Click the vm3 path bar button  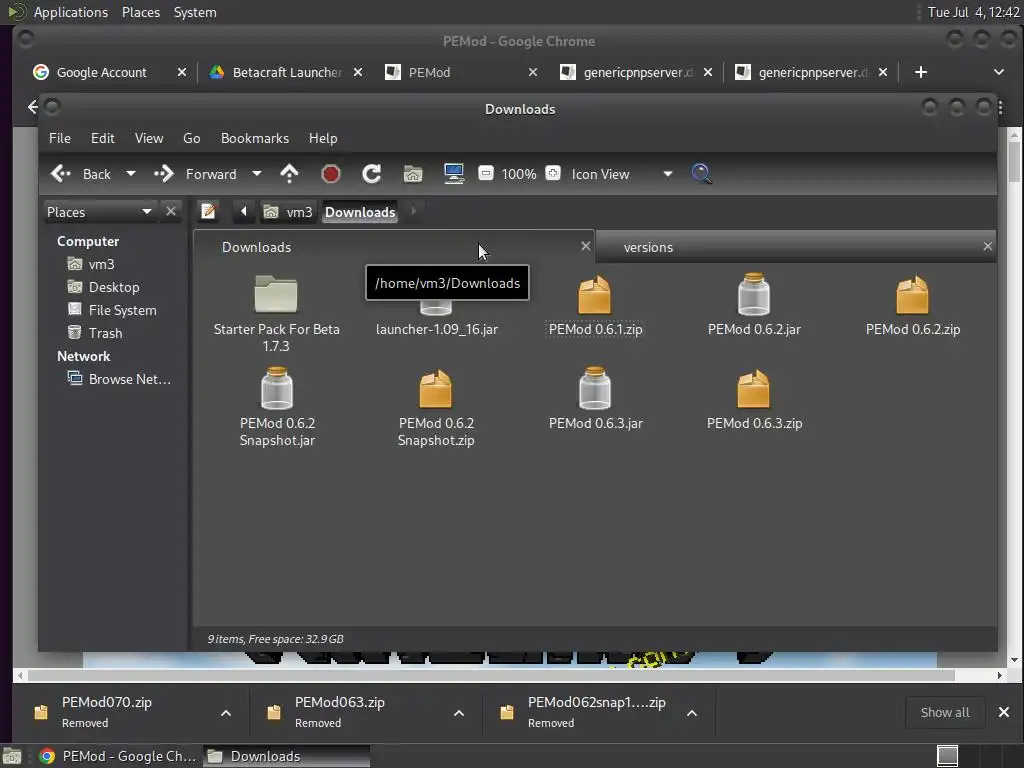tap(289, 212)
